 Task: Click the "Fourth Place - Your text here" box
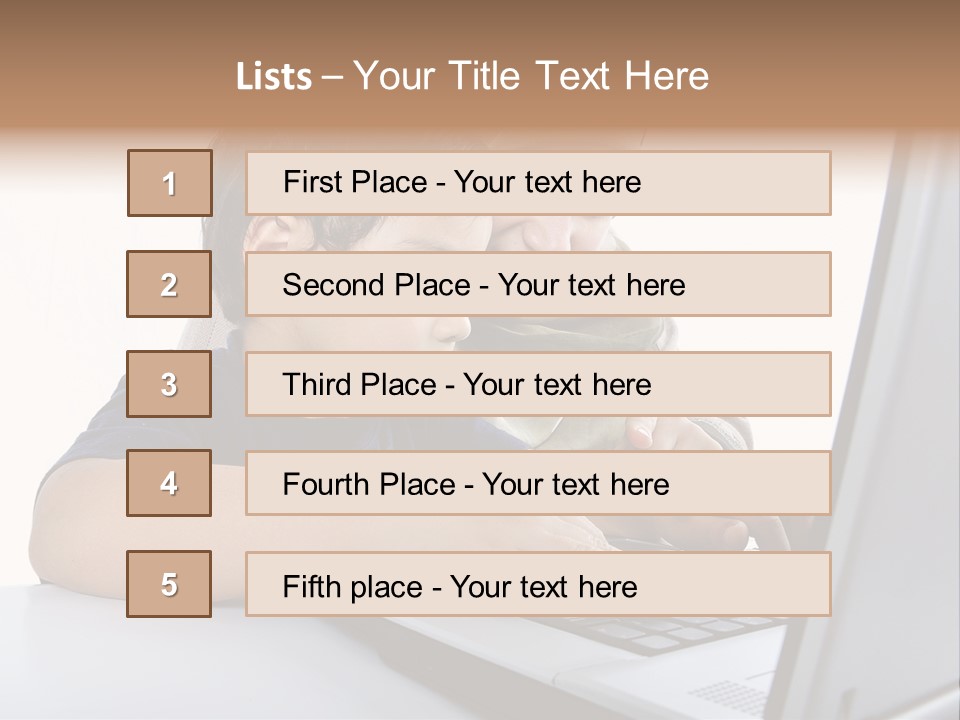(x=538, y=484)
